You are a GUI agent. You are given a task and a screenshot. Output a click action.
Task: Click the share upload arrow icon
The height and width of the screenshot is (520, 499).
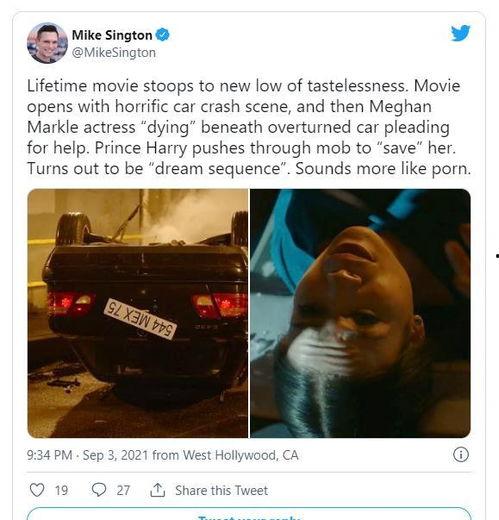pos(157,490)
